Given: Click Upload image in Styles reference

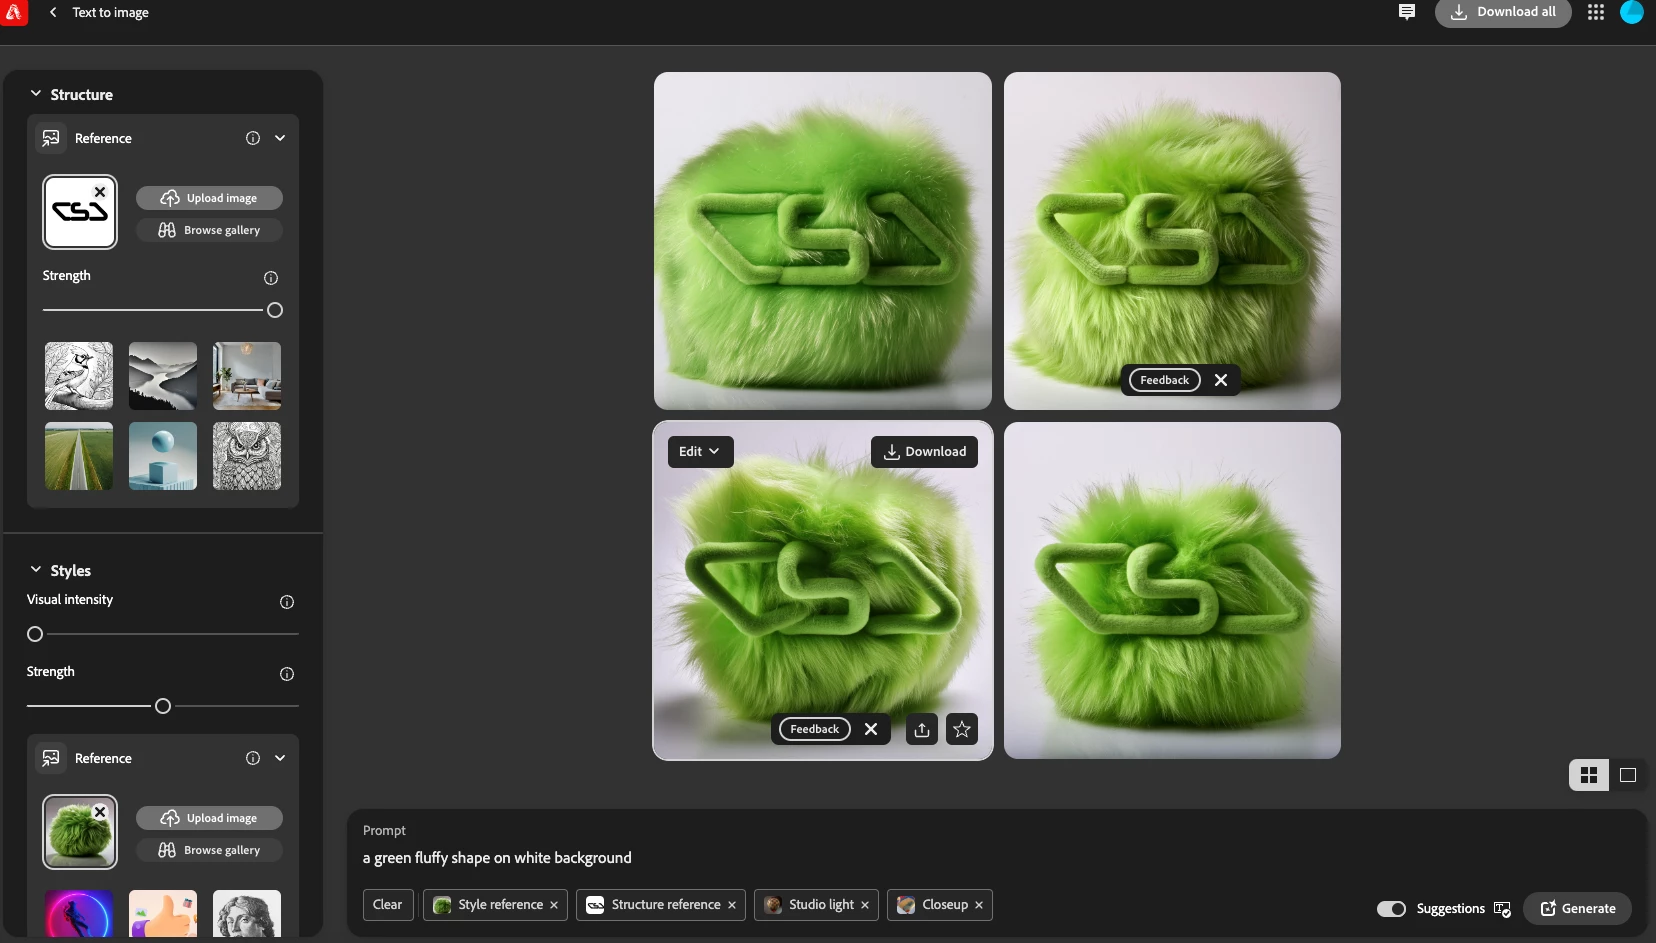Looking at the screenshot, I should (209, 818).
